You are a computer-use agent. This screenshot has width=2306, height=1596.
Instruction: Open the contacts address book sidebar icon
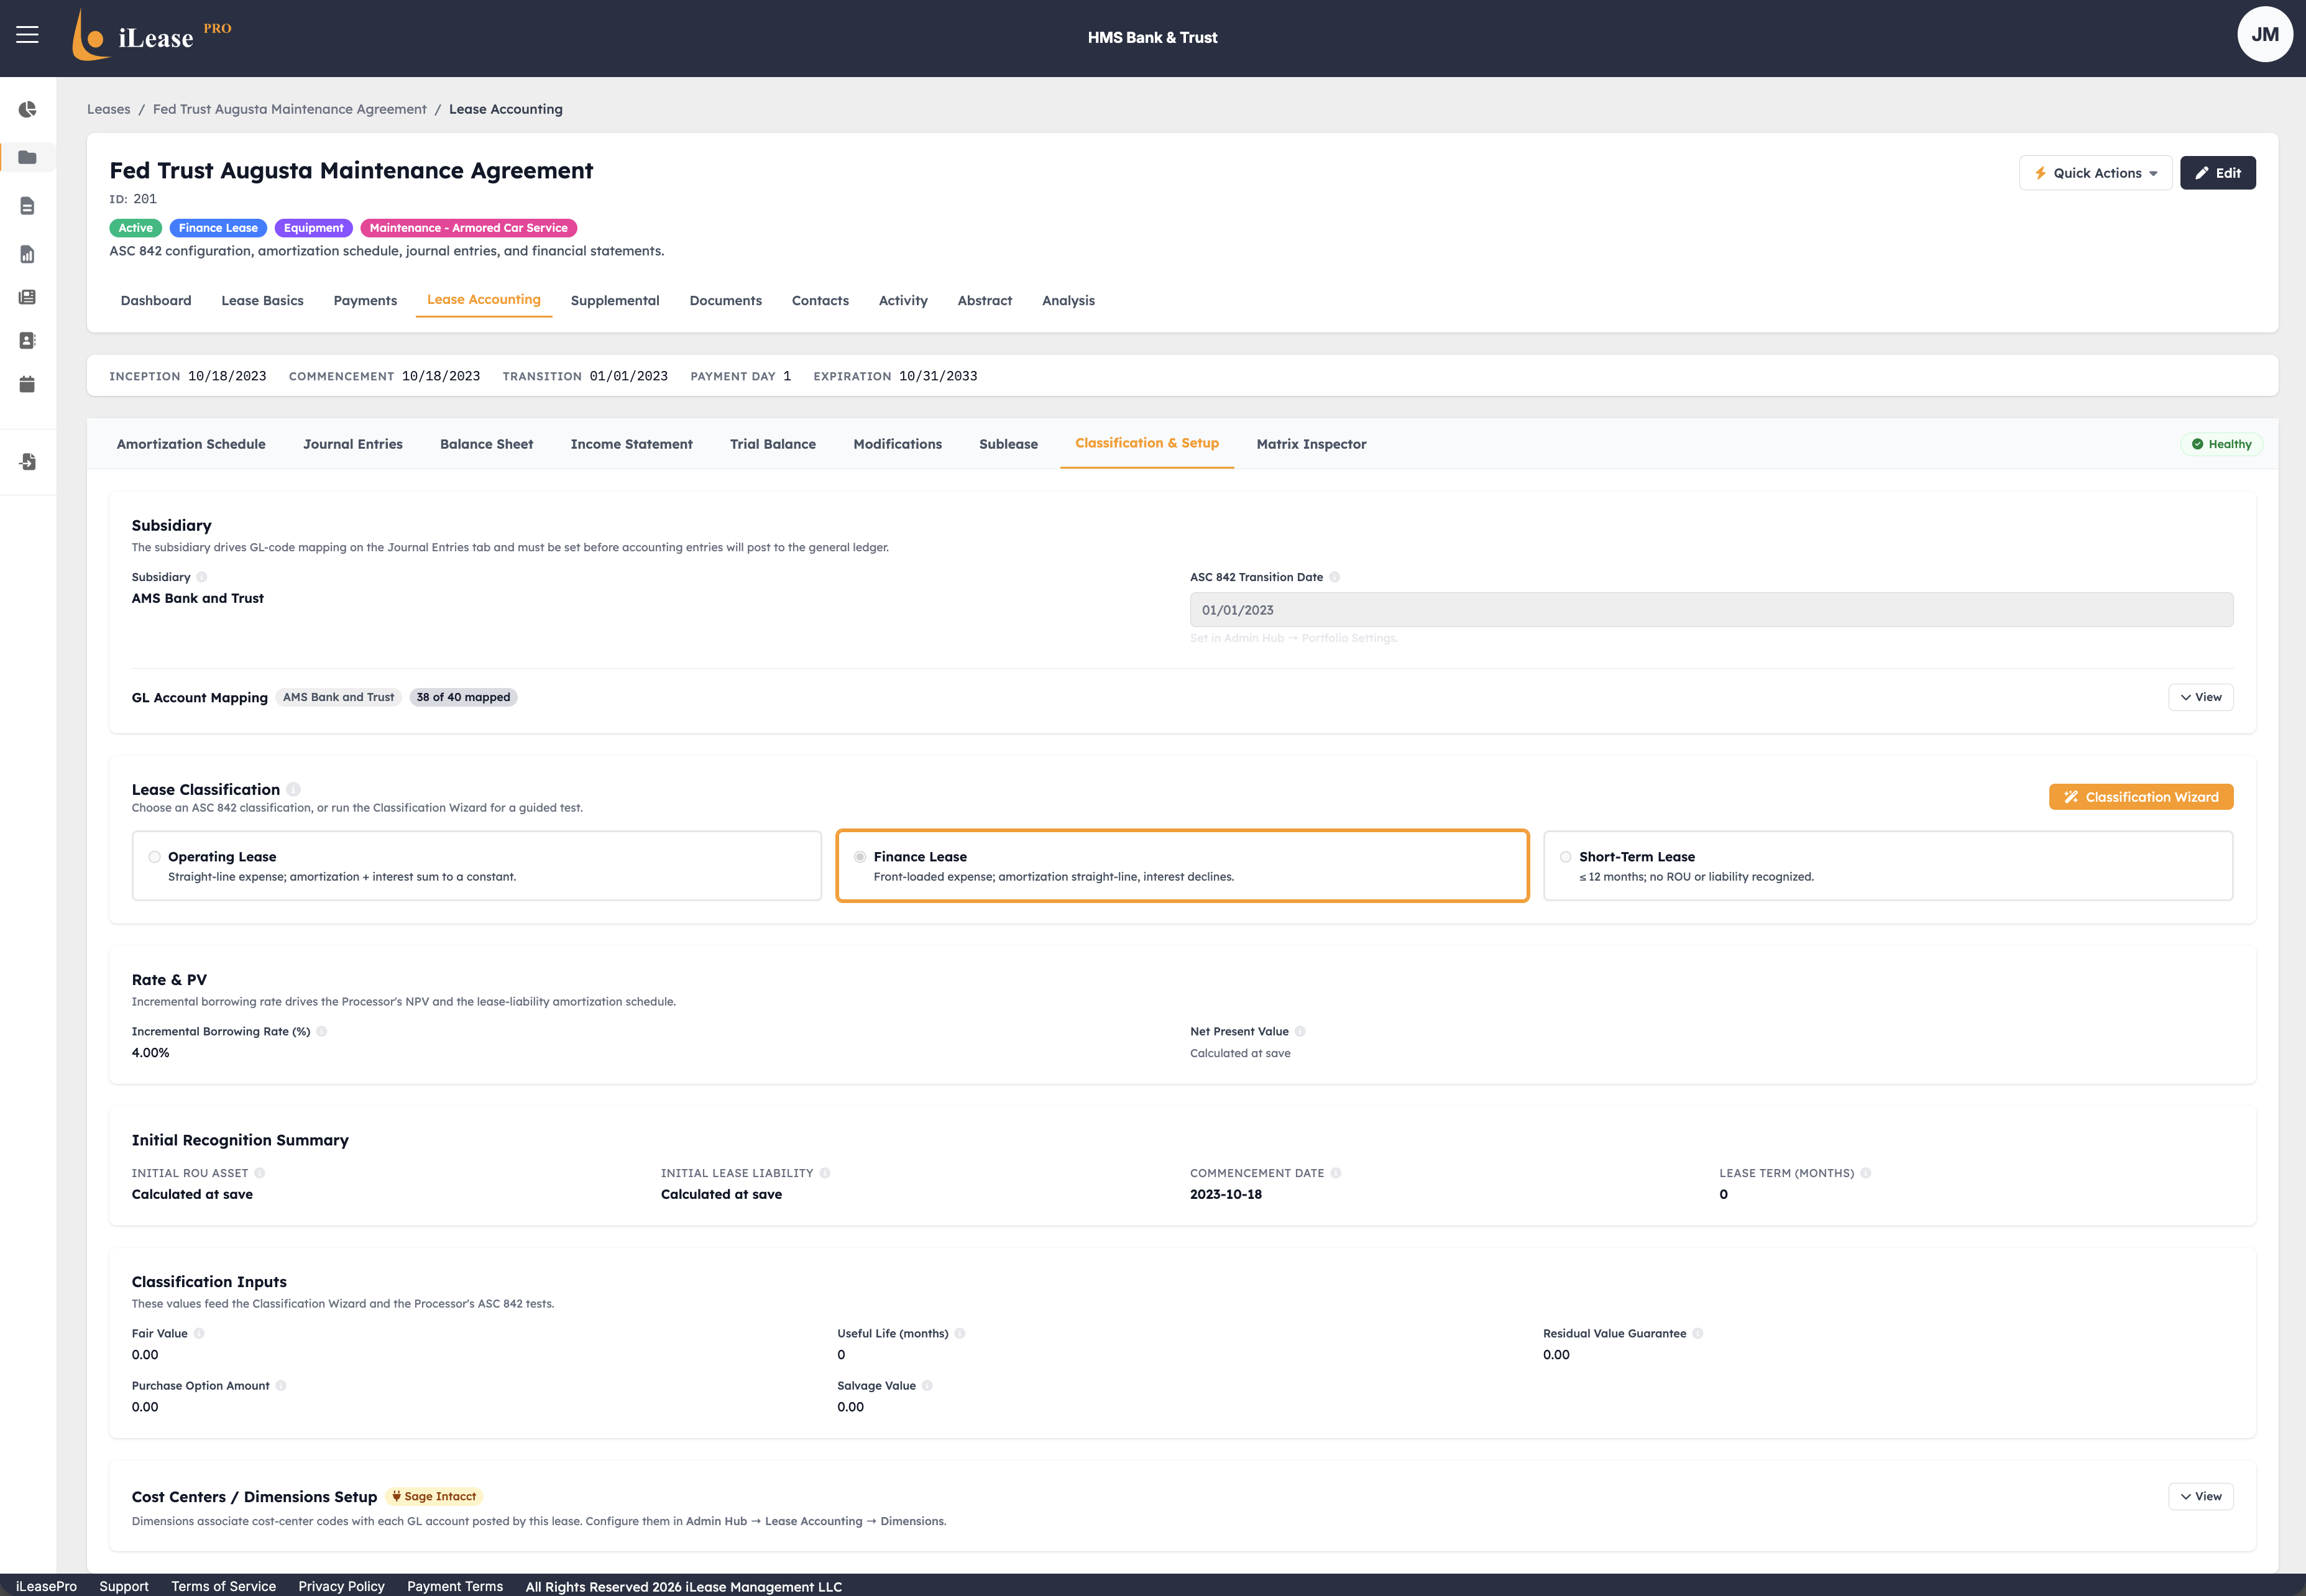coord(28,341)
